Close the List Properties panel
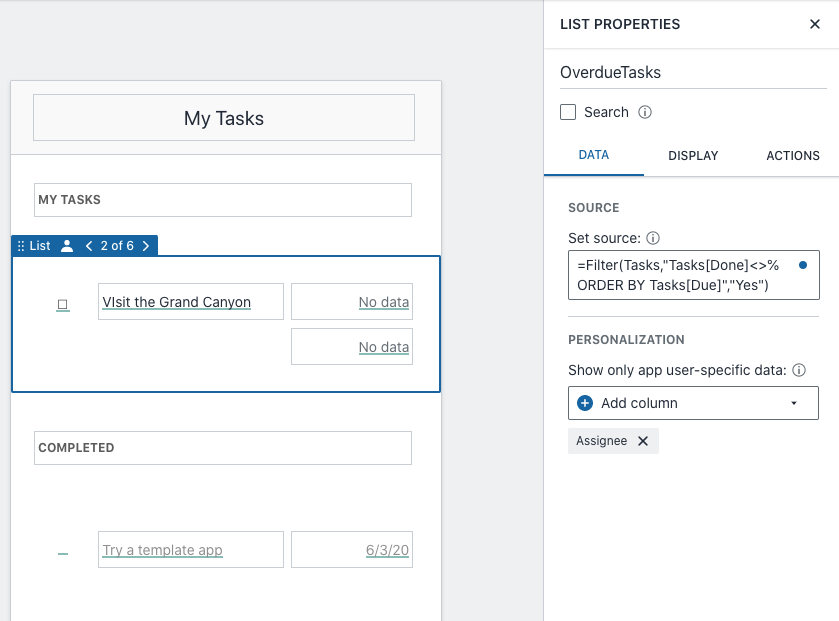 (x=814, y=24)
